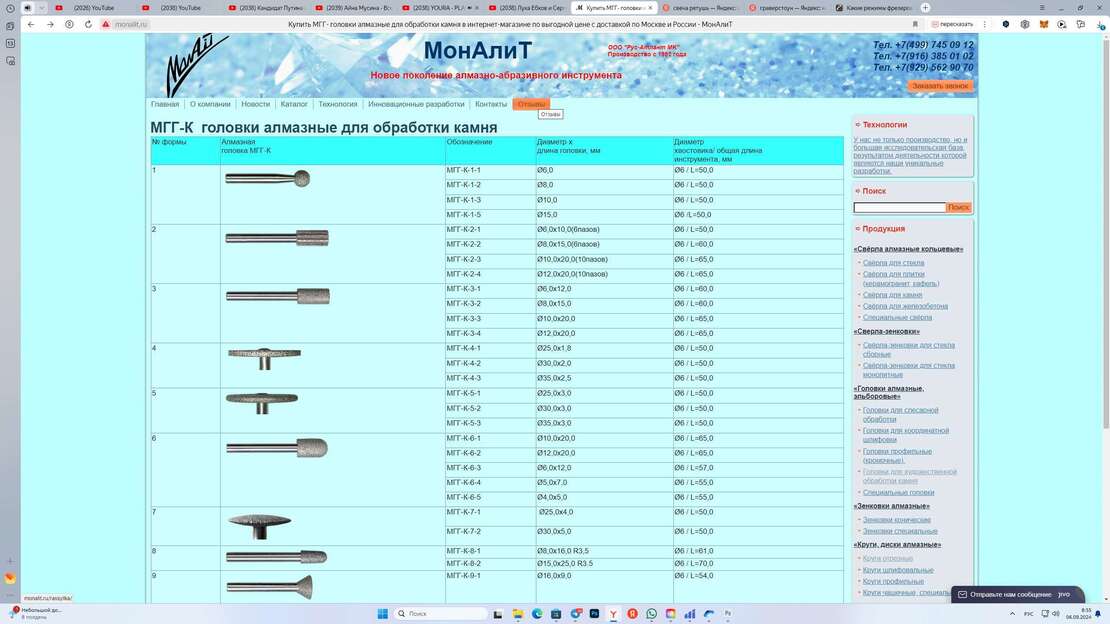Click the browser back arrow
The image size is (1110, 624).
(31, 24)
